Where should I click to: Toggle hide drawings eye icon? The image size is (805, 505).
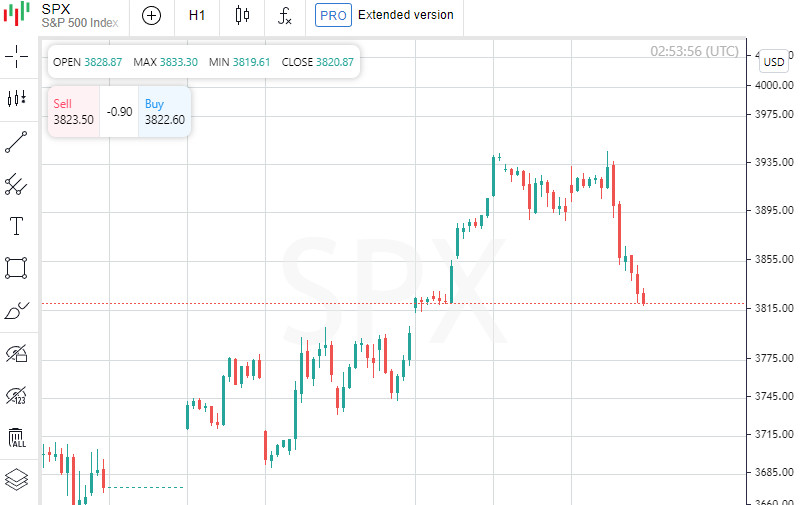click(16, 352)
